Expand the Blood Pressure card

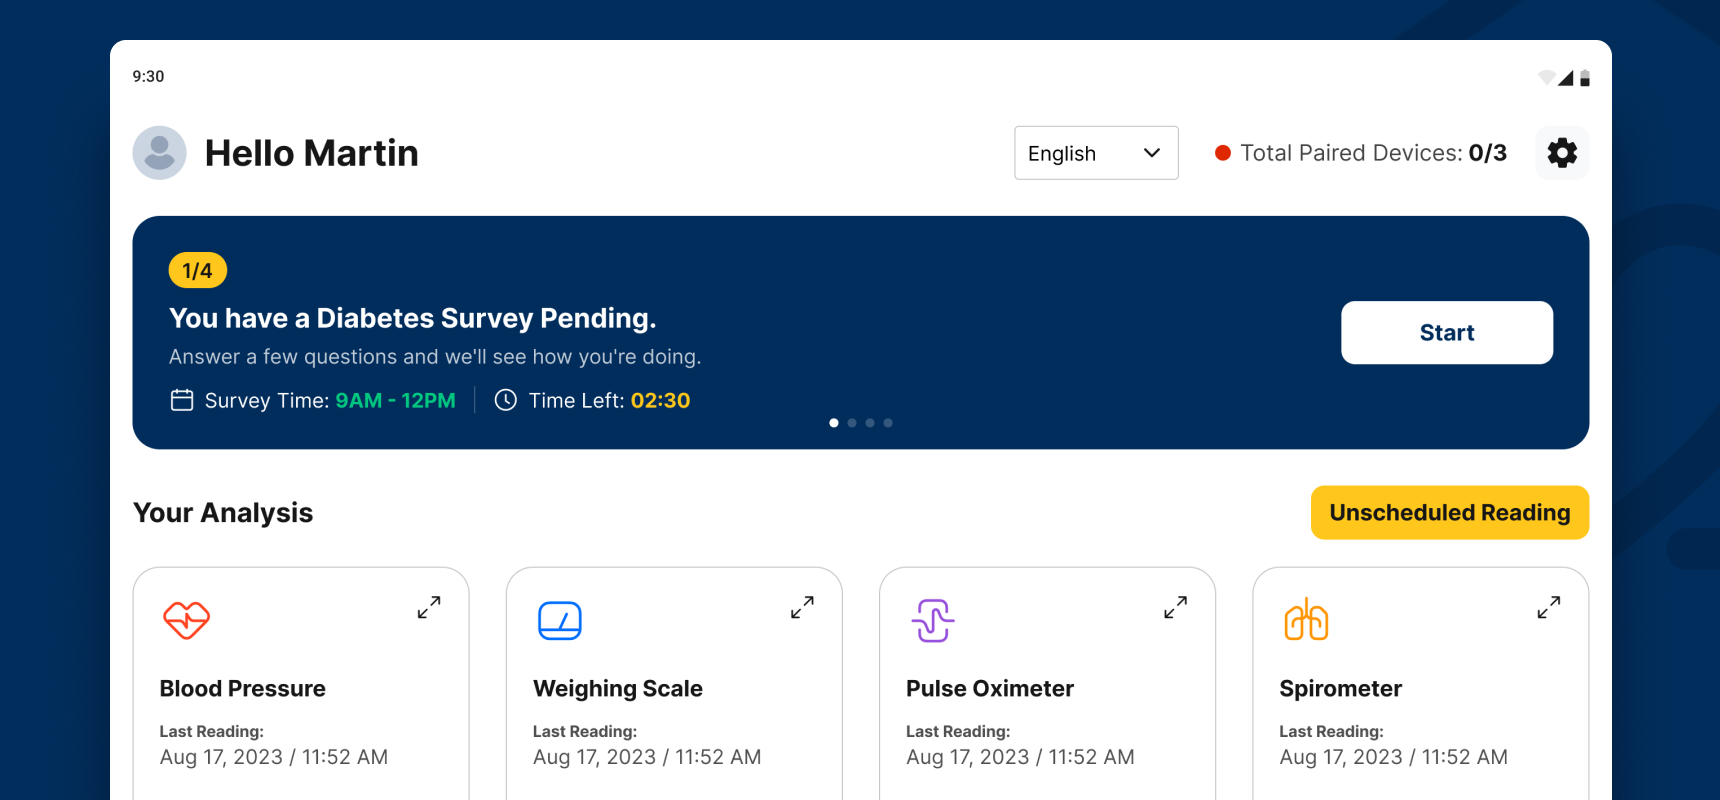(x=429, y=607)
